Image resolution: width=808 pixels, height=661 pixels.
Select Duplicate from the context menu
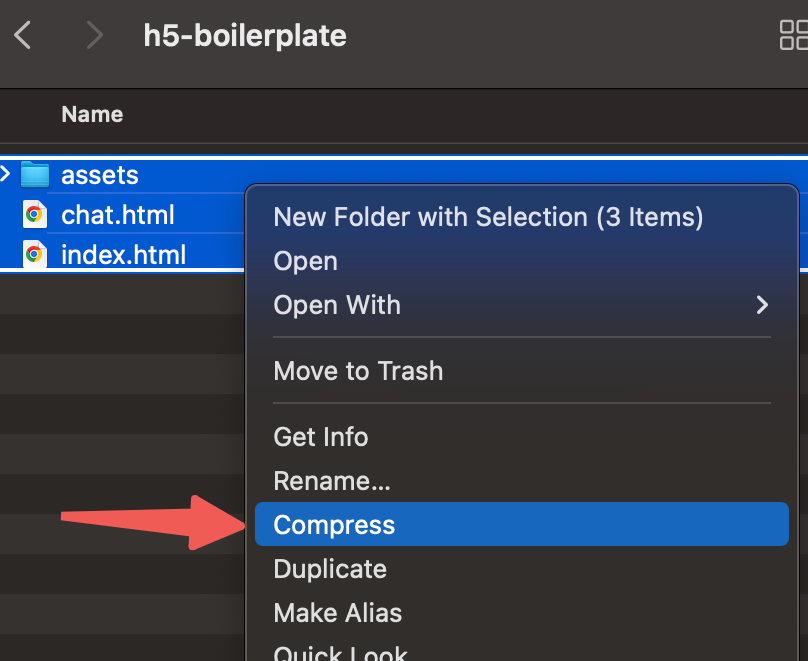(330, 569)
